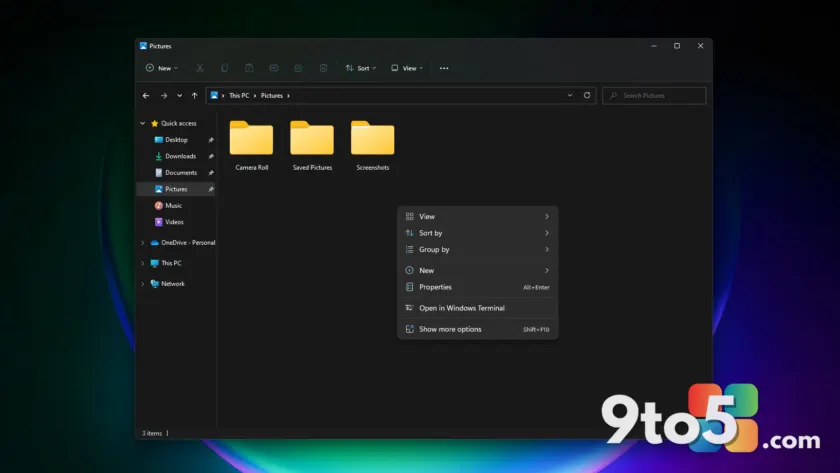The image size is (840, 473).
Task: Go back with the left arrow
Action: (x=146, y=95)
